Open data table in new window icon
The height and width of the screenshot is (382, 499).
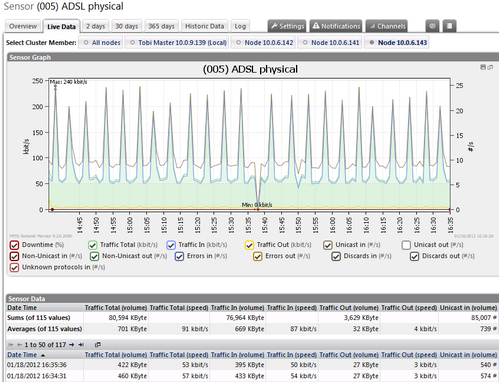tap(98, 345)
